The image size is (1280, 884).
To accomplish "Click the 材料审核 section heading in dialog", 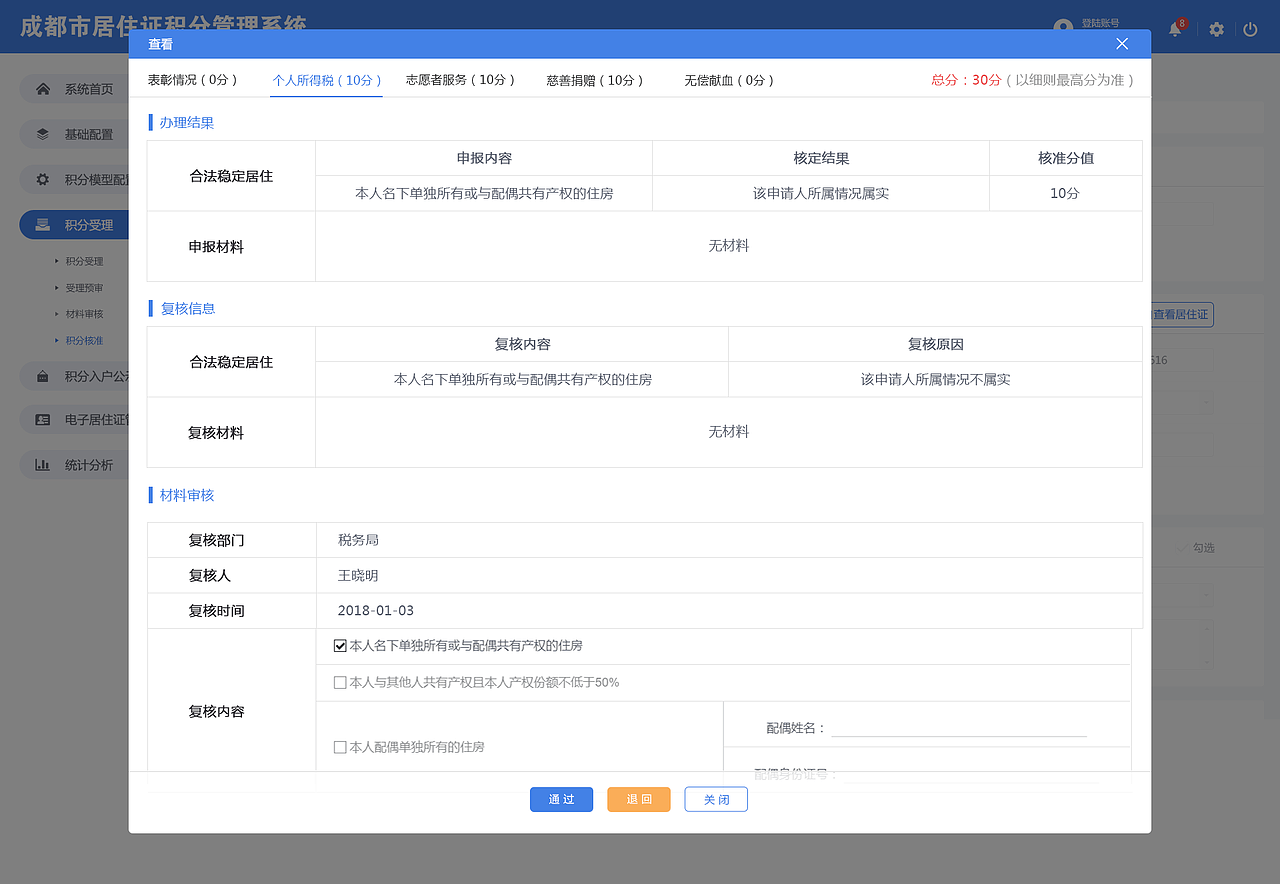I will pos(187,495).
